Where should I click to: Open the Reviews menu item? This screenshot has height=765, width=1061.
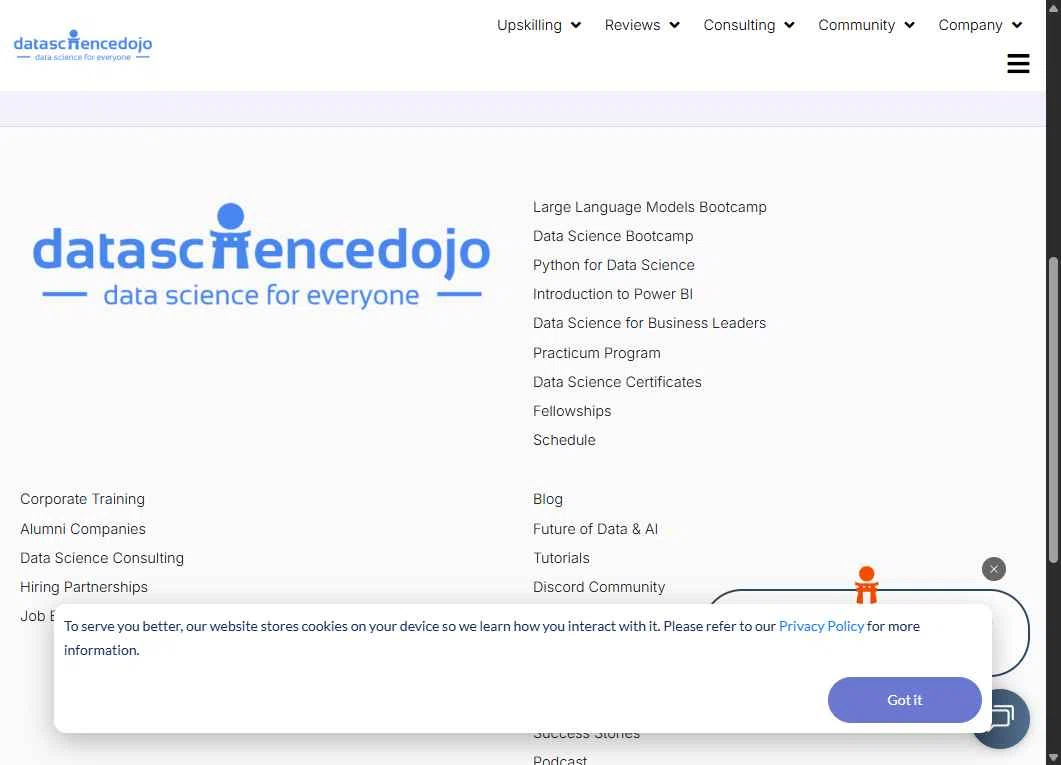point(632,25)
